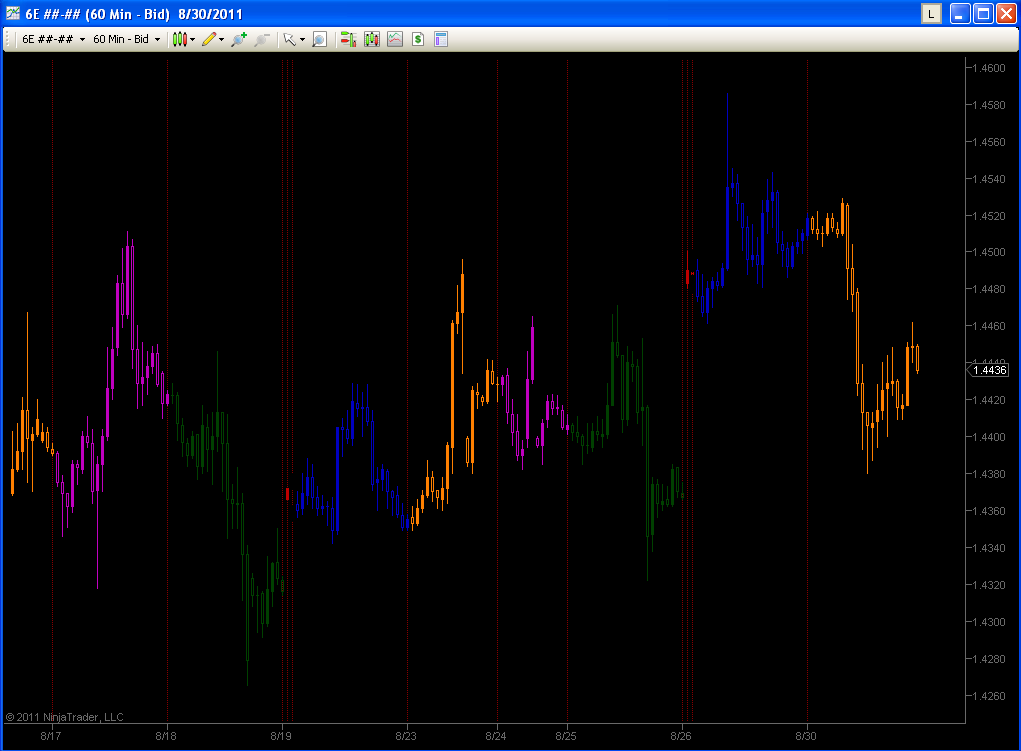The height and width of the screenshot is (751, 1021).
Task: Open the indicators line chart icon
Action: (395, 39)
